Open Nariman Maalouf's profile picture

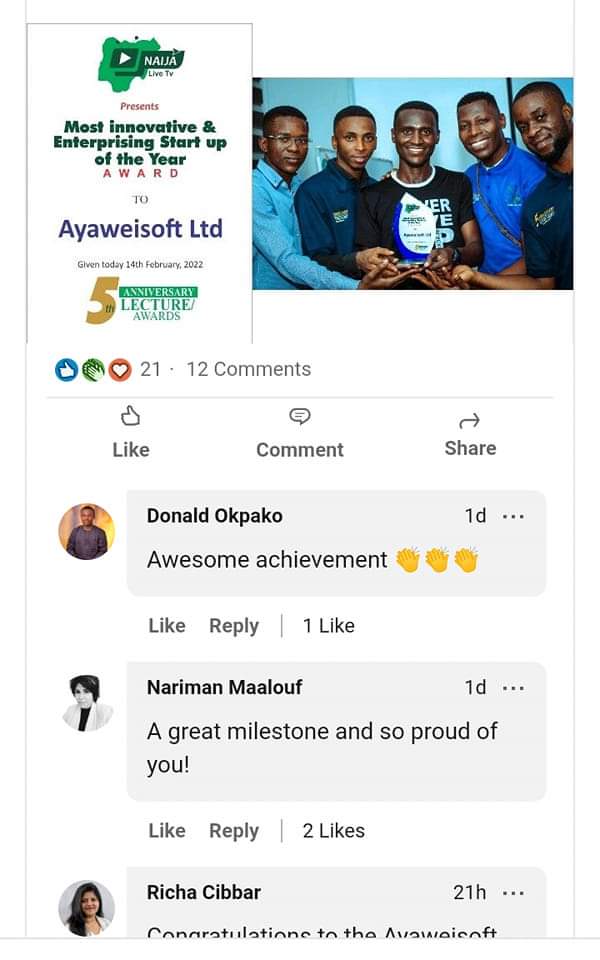(x=86, y=702)
